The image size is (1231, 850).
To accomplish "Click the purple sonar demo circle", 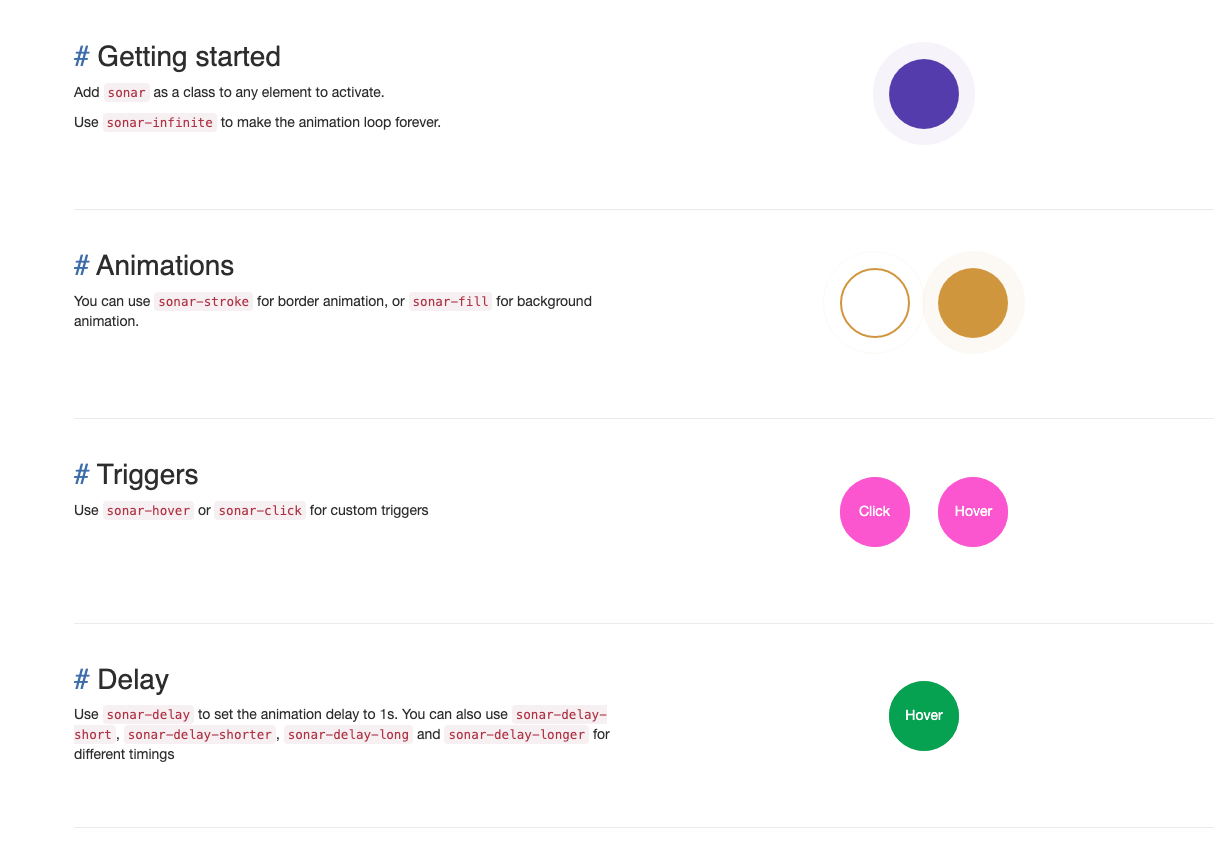I will click(x=924, y=93).
